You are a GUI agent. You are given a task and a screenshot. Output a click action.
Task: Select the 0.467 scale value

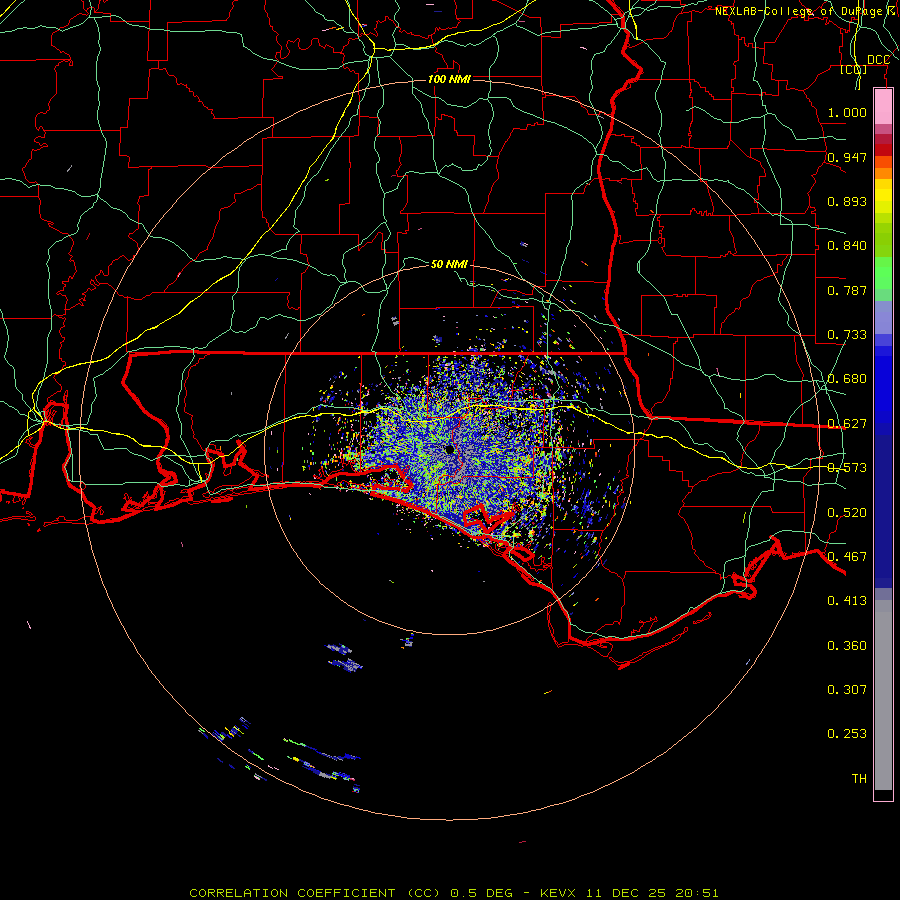pos(847,557)
